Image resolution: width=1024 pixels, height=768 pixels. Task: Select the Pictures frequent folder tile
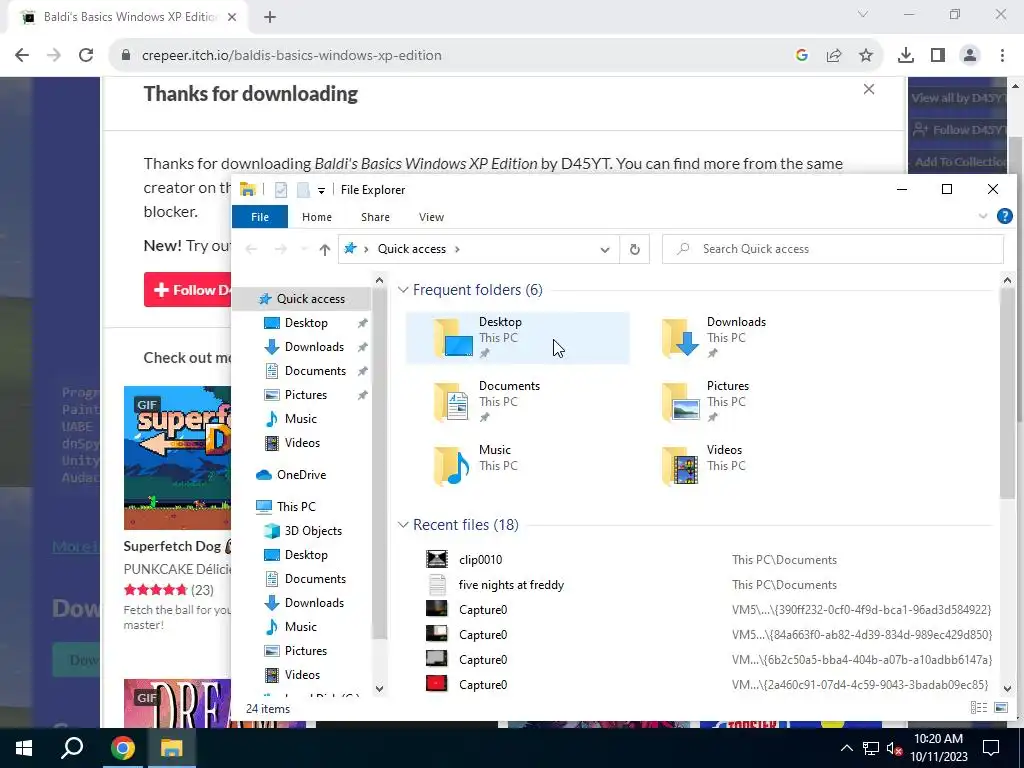pos(744,402)
